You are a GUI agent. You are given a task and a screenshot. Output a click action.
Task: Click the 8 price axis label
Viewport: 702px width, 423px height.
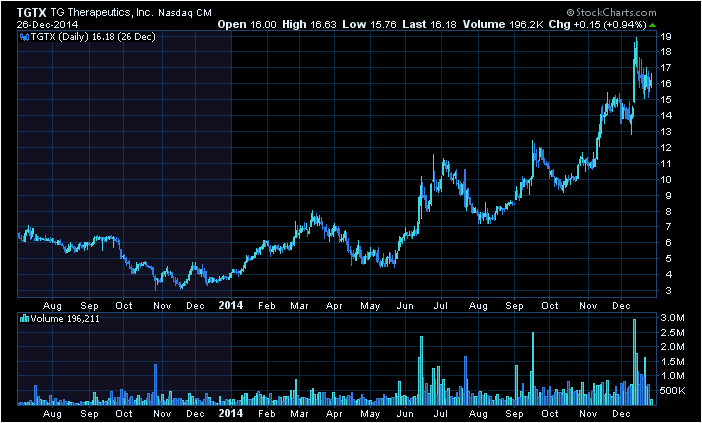(668, 211)
